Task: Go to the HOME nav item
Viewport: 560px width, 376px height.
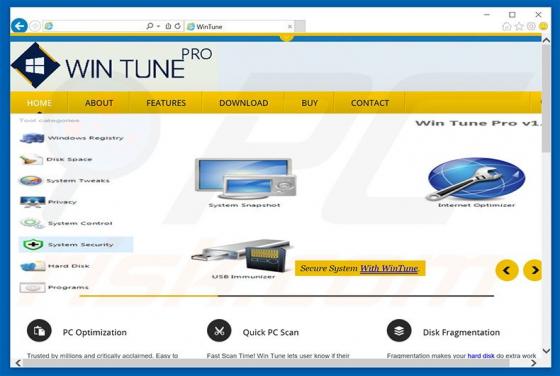Action: pyautogui.click(x=39, y=103)
